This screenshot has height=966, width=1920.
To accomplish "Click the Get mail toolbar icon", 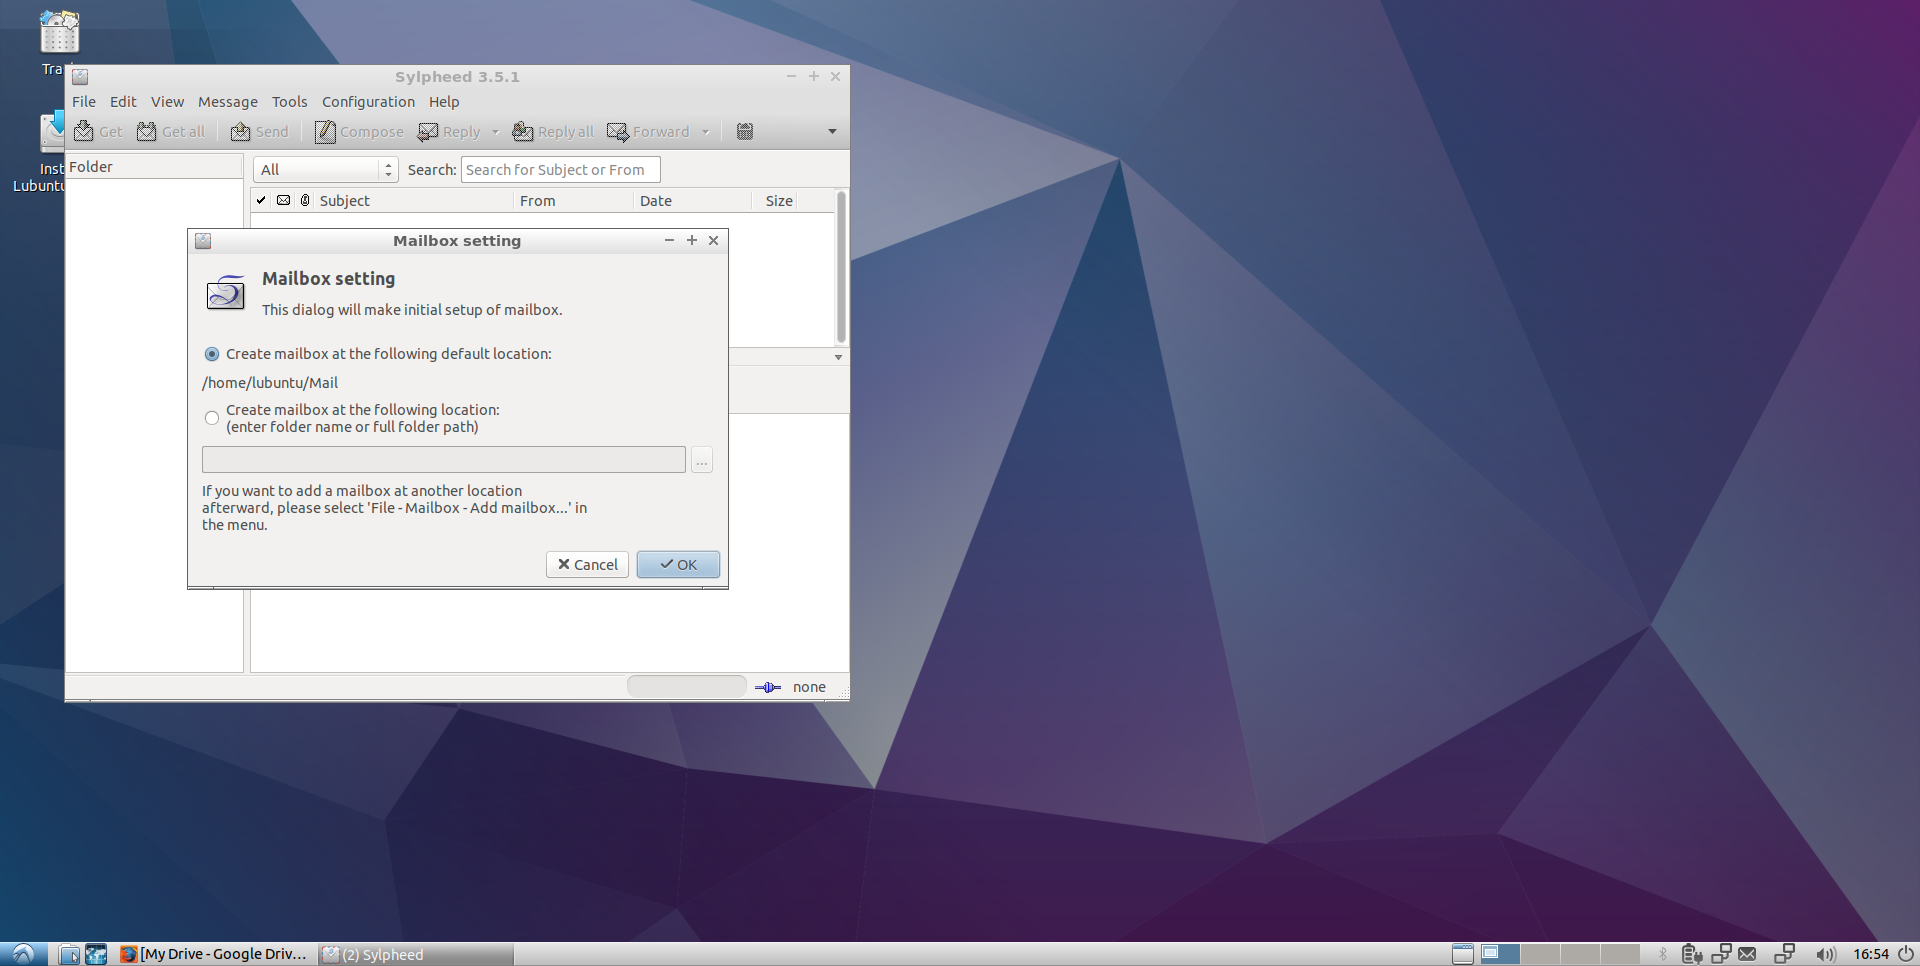I will pos(84,132).
